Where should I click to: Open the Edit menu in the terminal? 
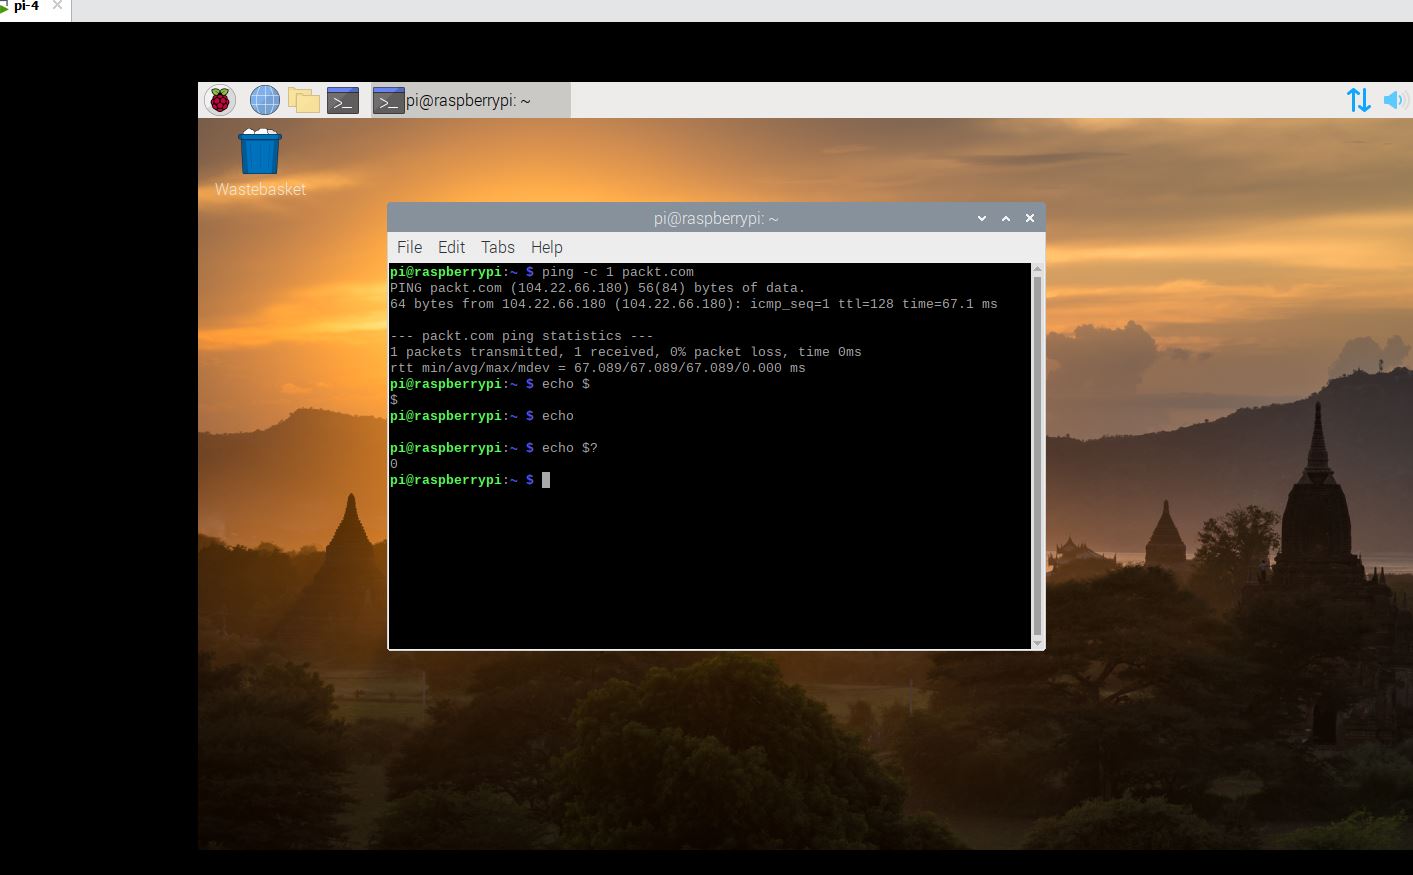[x=451, y=247]
